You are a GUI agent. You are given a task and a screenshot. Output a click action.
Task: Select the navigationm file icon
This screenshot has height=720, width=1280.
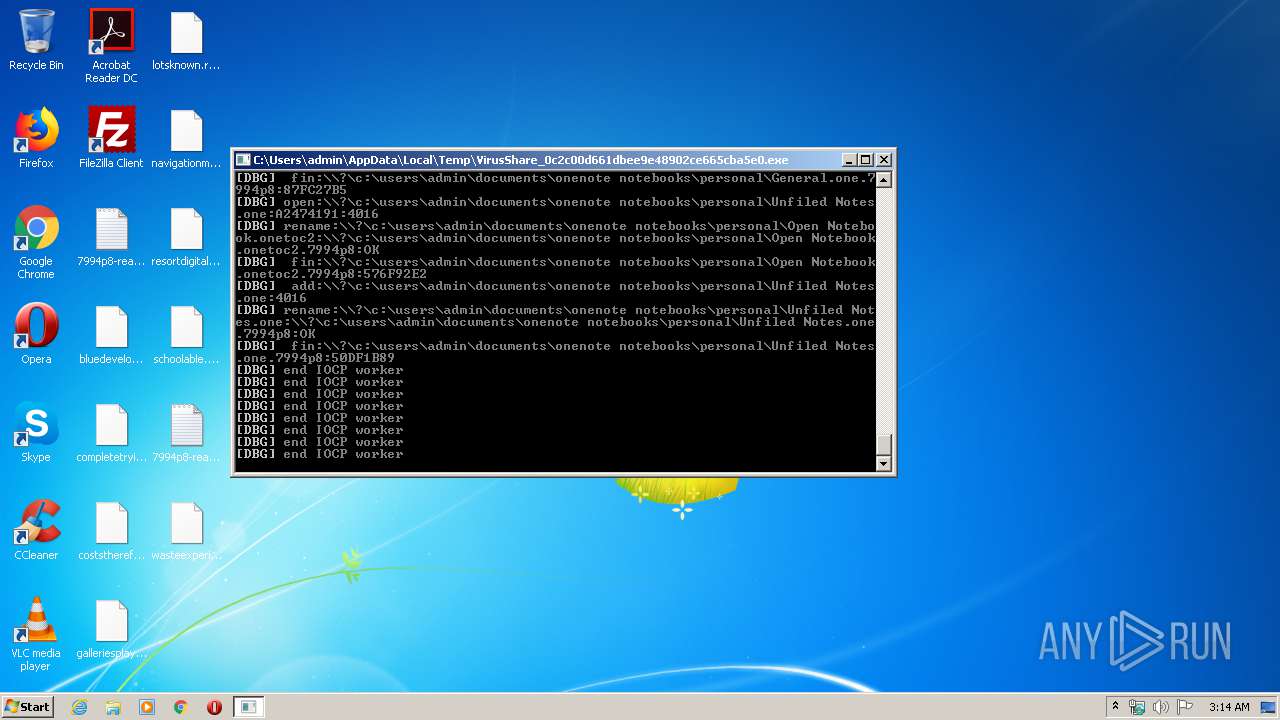pos(186,139)
